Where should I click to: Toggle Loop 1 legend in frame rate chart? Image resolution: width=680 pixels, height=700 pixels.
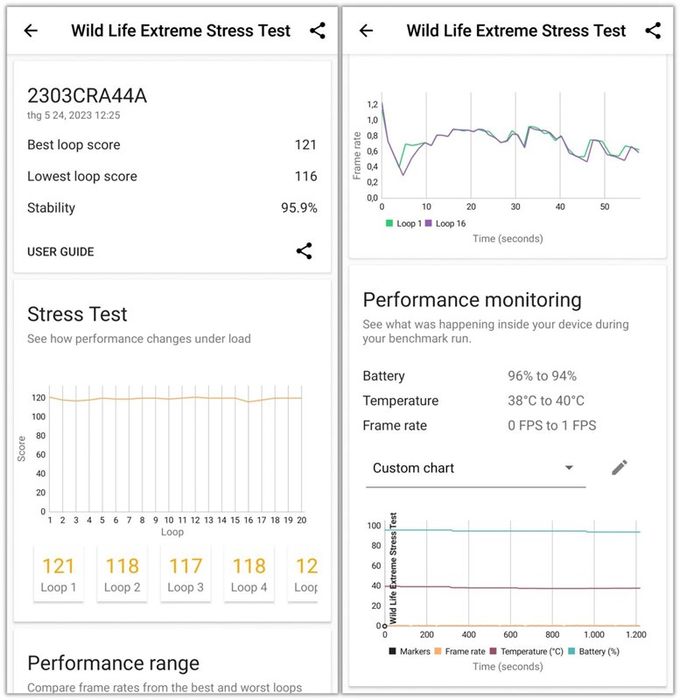[406, 223]
